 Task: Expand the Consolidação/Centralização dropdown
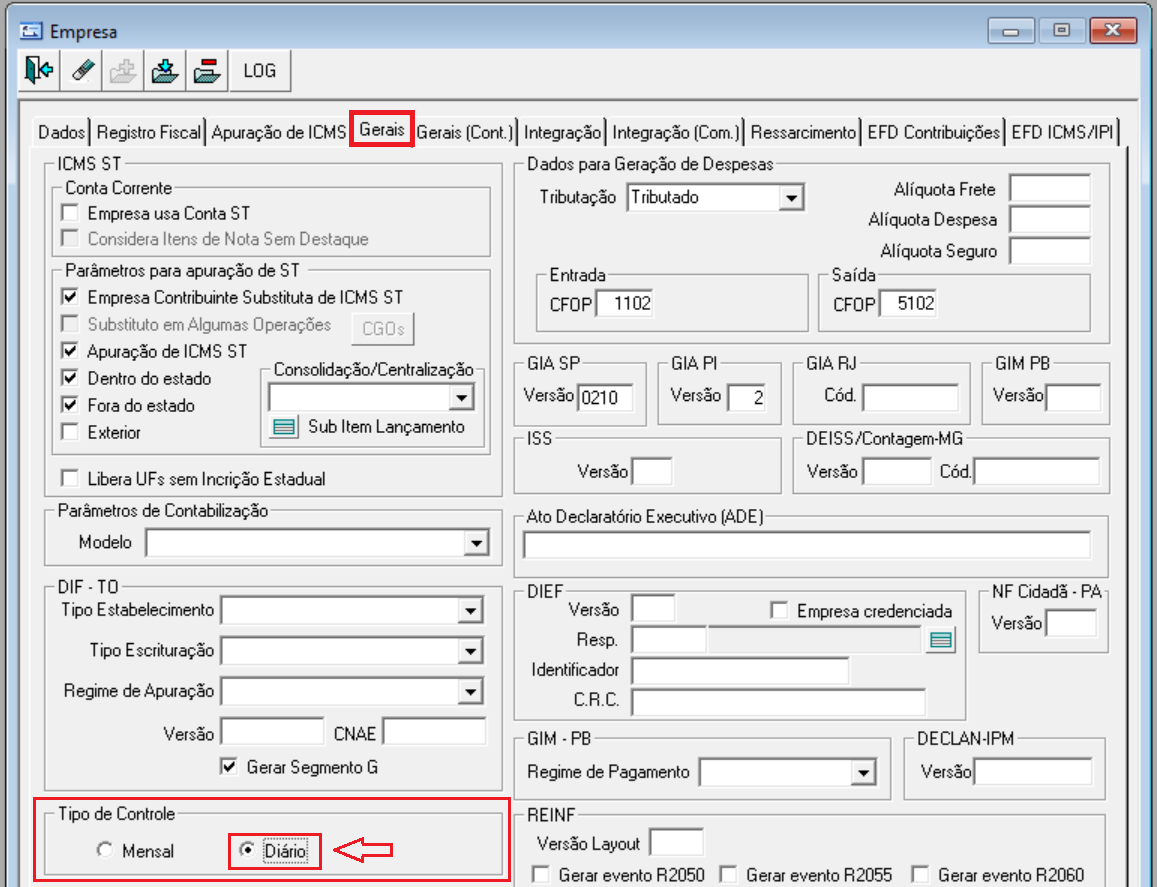click(x=461, y=398)
